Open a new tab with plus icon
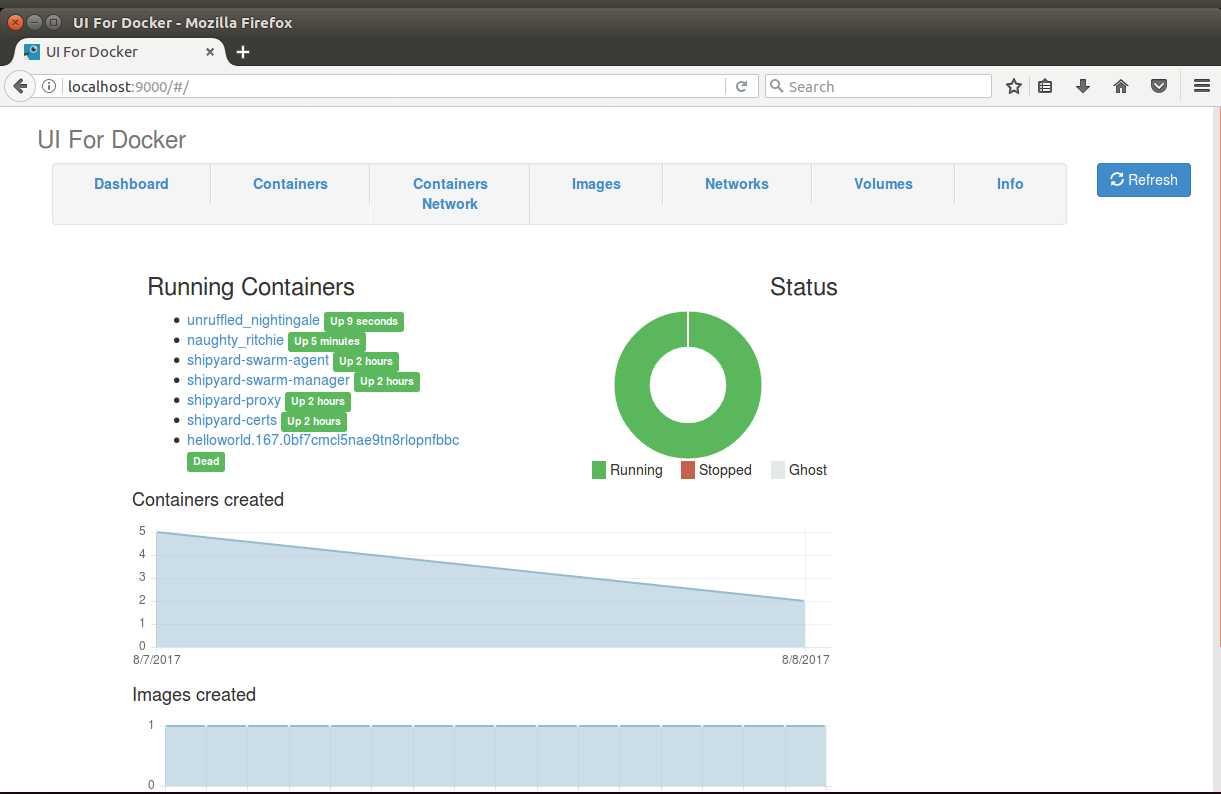 [x=243, y=52]
